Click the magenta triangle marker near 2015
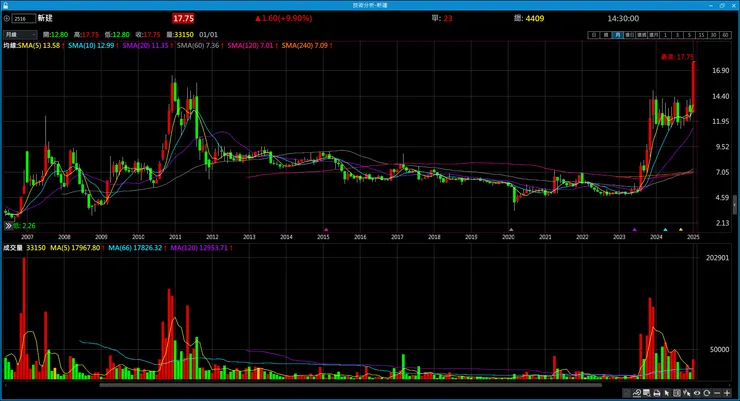 326,230
